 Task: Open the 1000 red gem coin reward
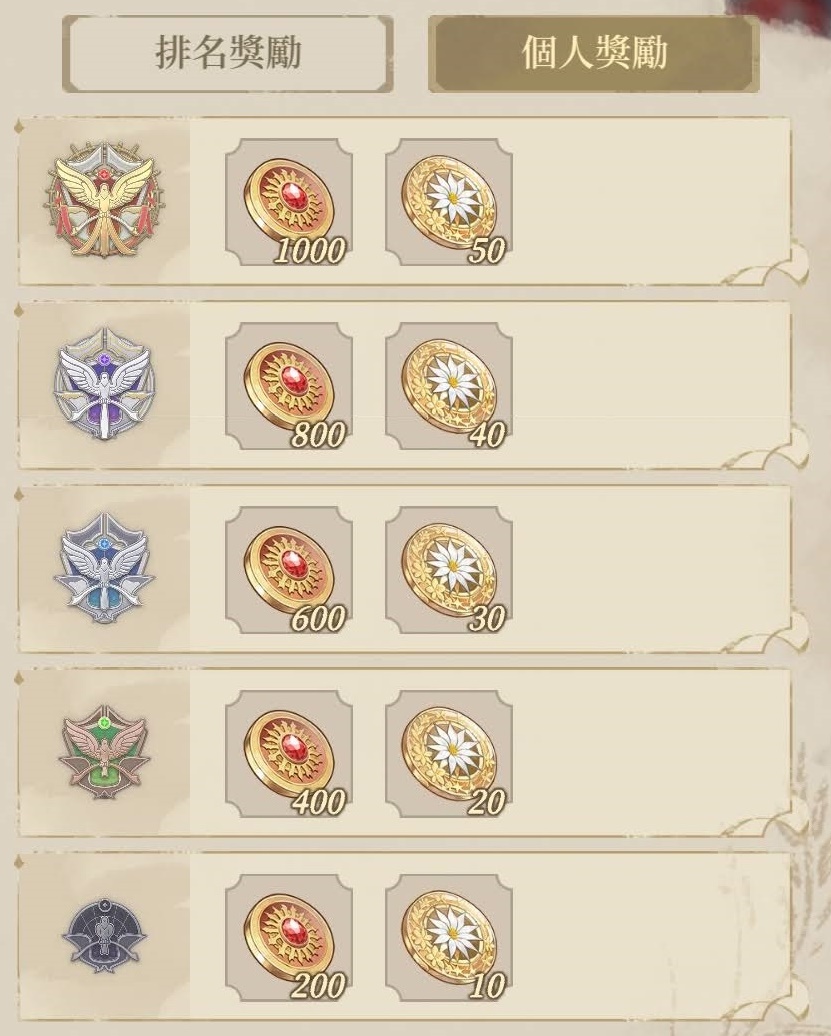[289, 202]
